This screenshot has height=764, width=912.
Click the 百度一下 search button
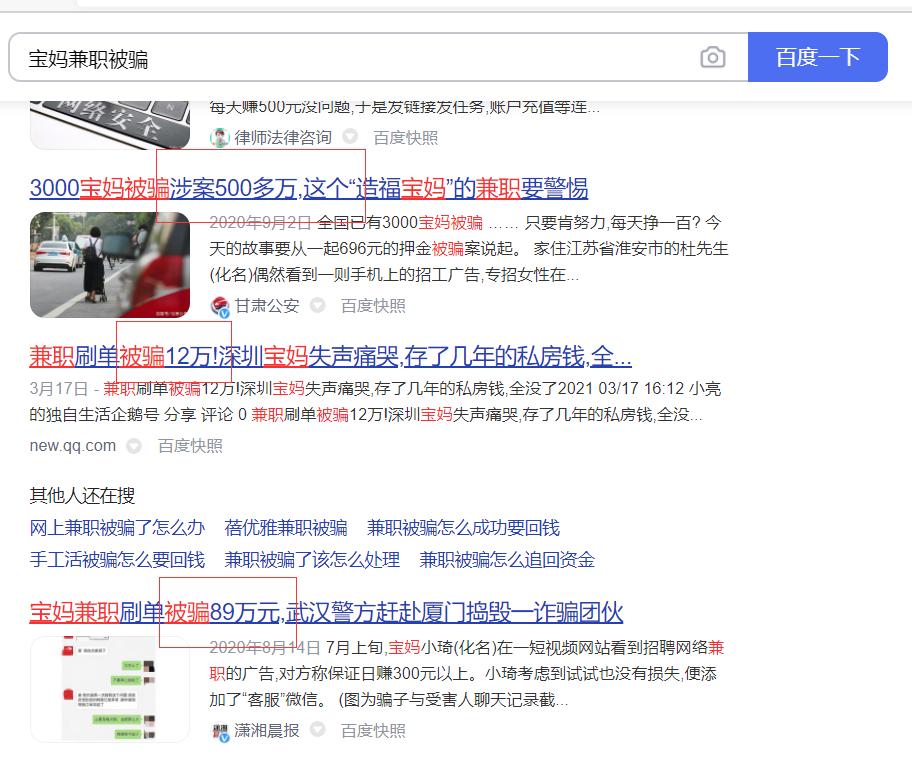(818, 58)
